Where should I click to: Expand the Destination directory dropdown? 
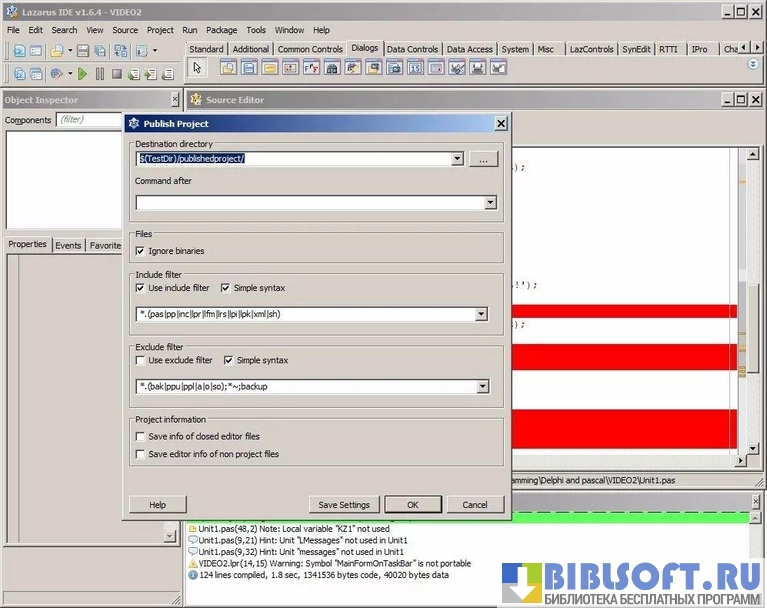tap(457, 159)
